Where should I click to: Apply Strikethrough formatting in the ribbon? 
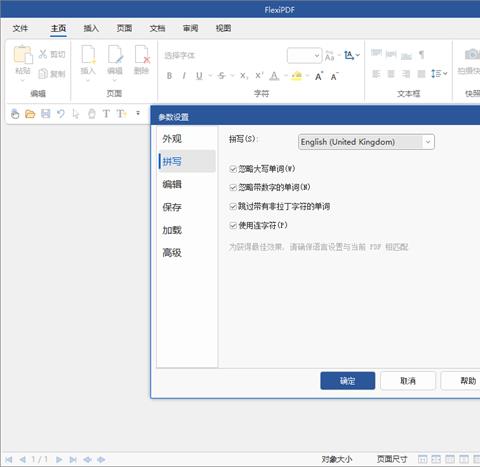point(222,76)
